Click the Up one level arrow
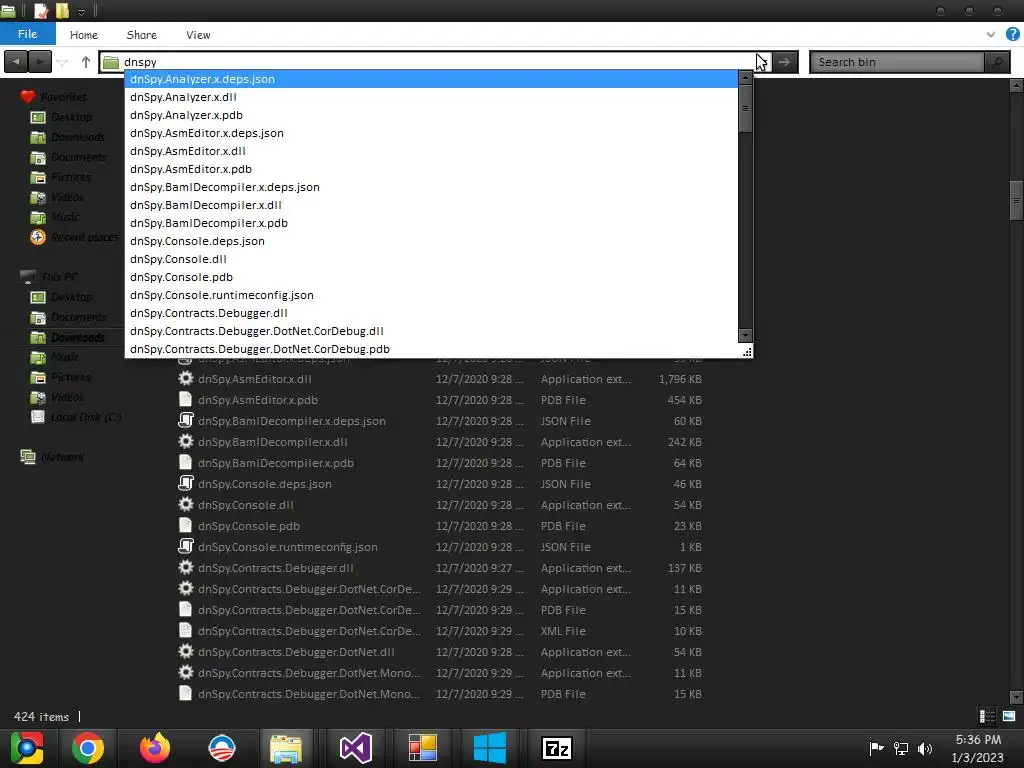The image size is (1024, 768). [x=86, y=62]
